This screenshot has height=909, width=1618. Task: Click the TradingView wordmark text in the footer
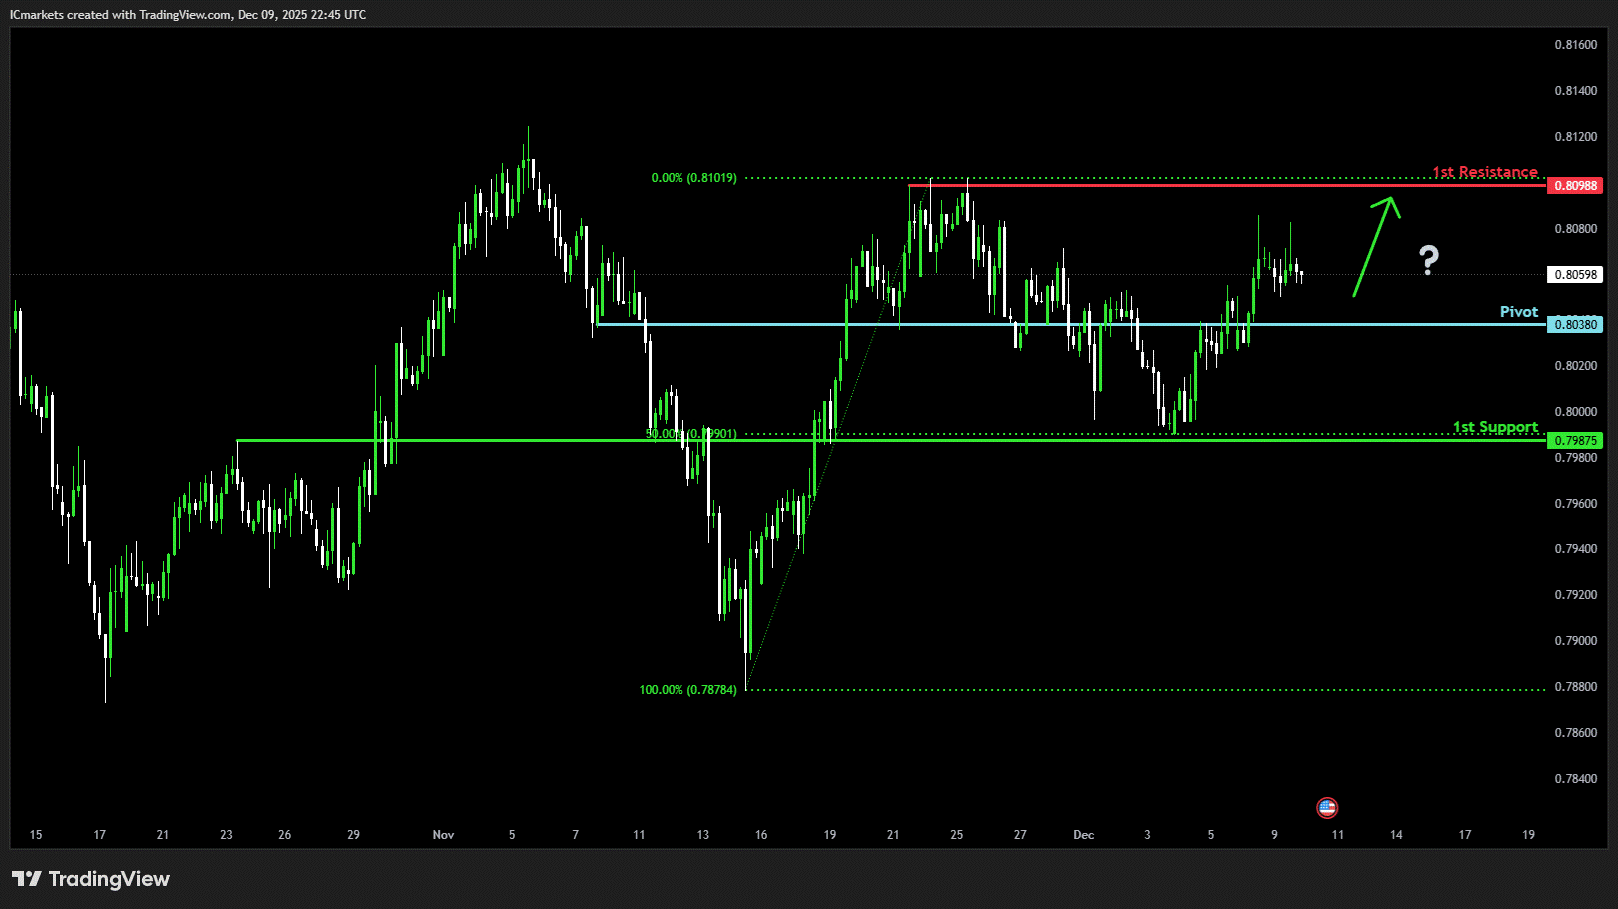tap(109, 879)
